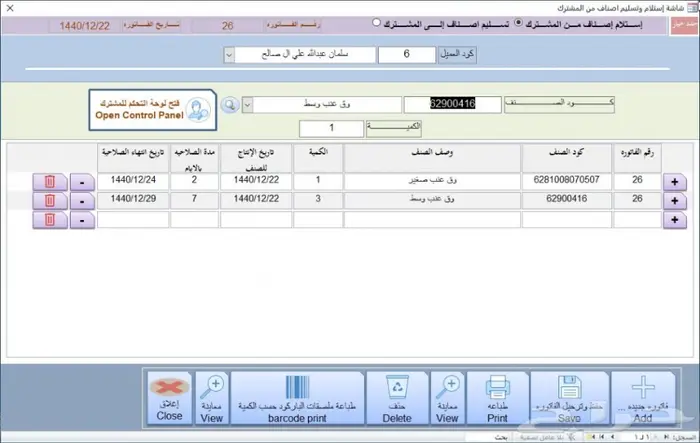Select 'تسليم اصناف إلى المشترك' radio option

(376, 22)
